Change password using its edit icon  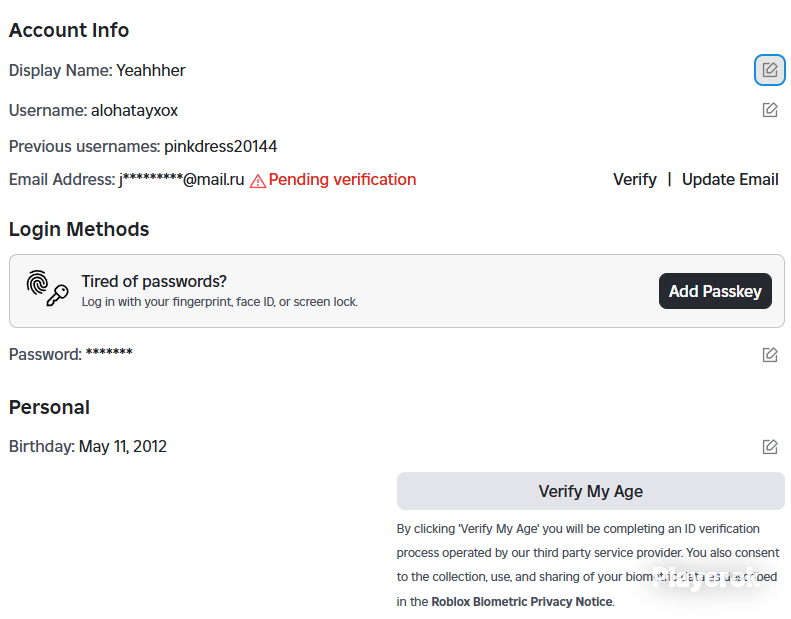pyautogui.click(x=769, y=355)
